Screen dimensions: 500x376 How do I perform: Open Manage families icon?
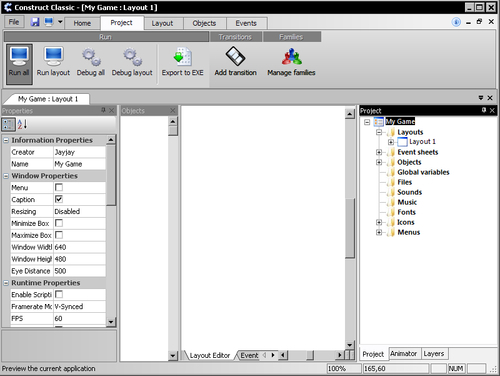click(292, 56)
